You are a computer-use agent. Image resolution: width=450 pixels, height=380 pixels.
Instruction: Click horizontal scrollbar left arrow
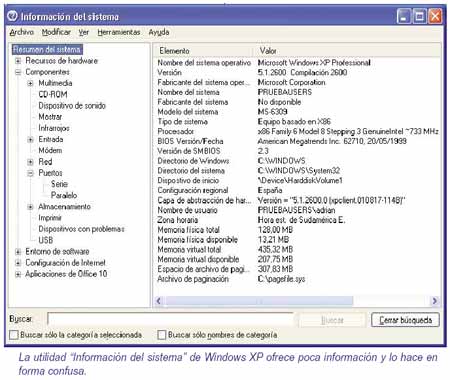(159, 301)
